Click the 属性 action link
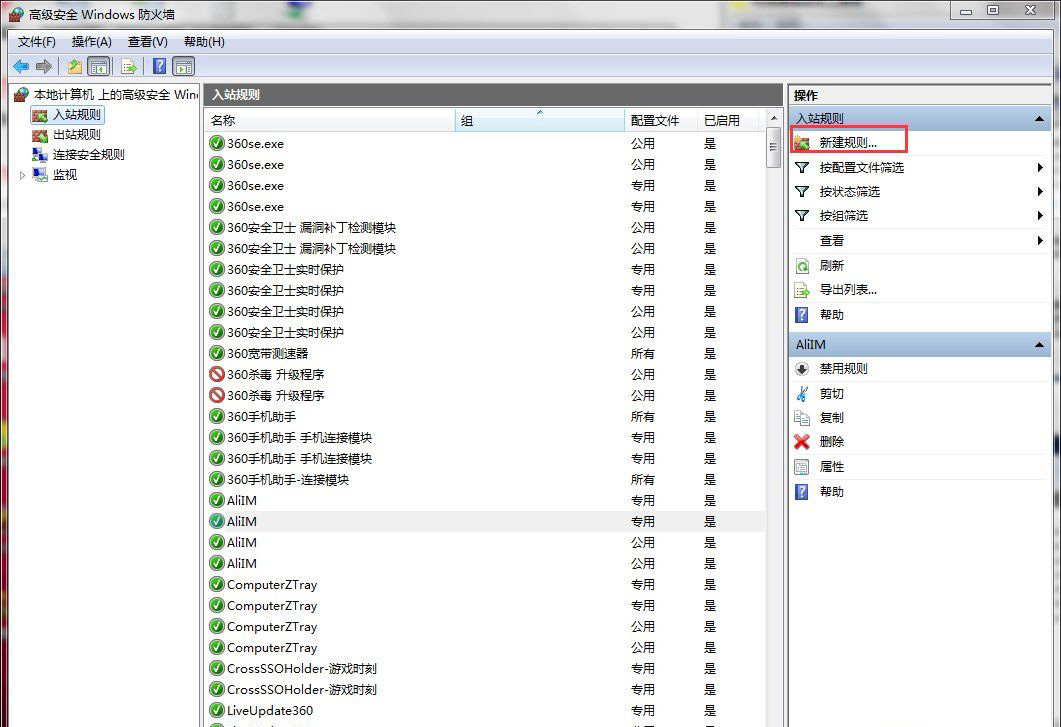This screenshot has height=727, width=1061. (x=832, y=466)
